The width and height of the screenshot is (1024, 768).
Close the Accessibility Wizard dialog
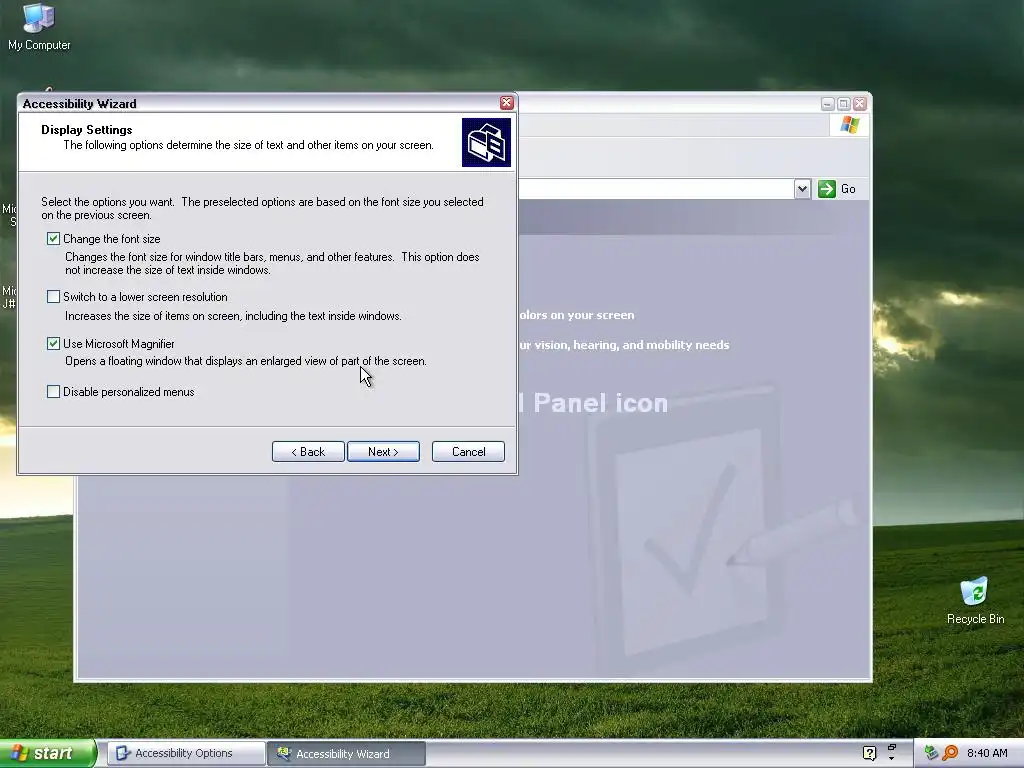pyautogui.click(x=507, y=103)
